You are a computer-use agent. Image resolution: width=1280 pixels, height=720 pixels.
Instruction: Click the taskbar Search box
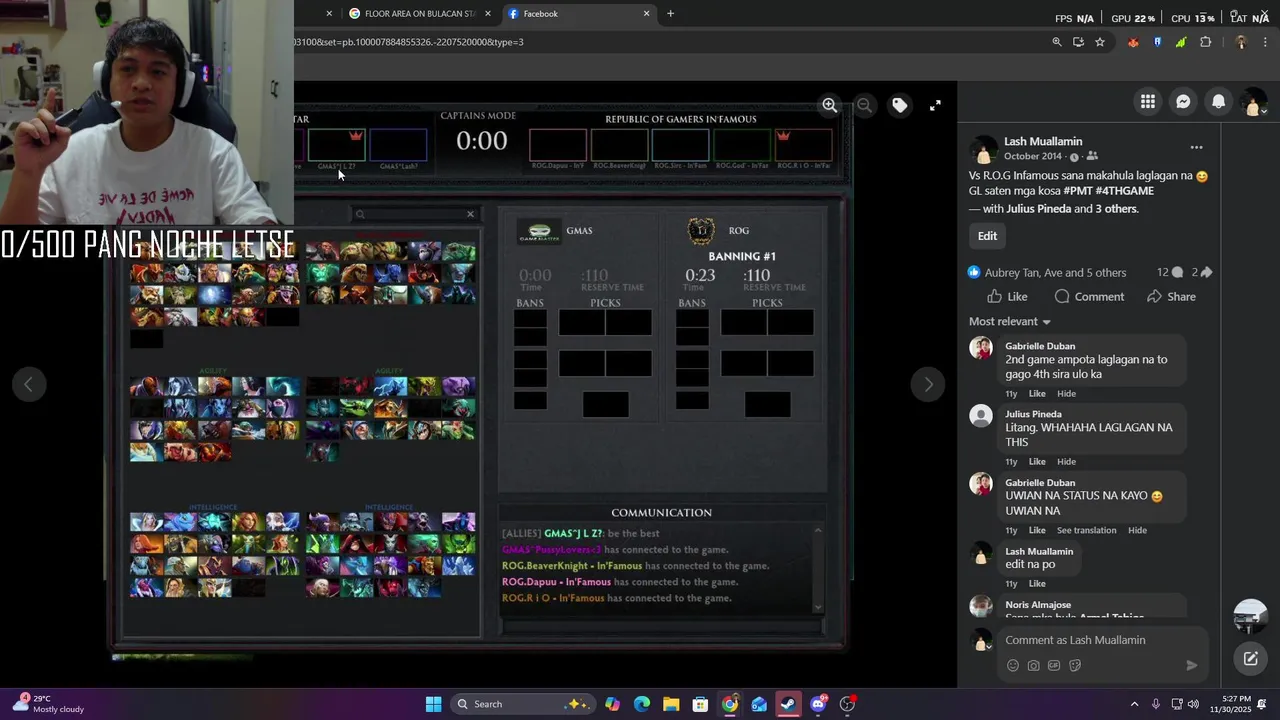tap(521, 704)
